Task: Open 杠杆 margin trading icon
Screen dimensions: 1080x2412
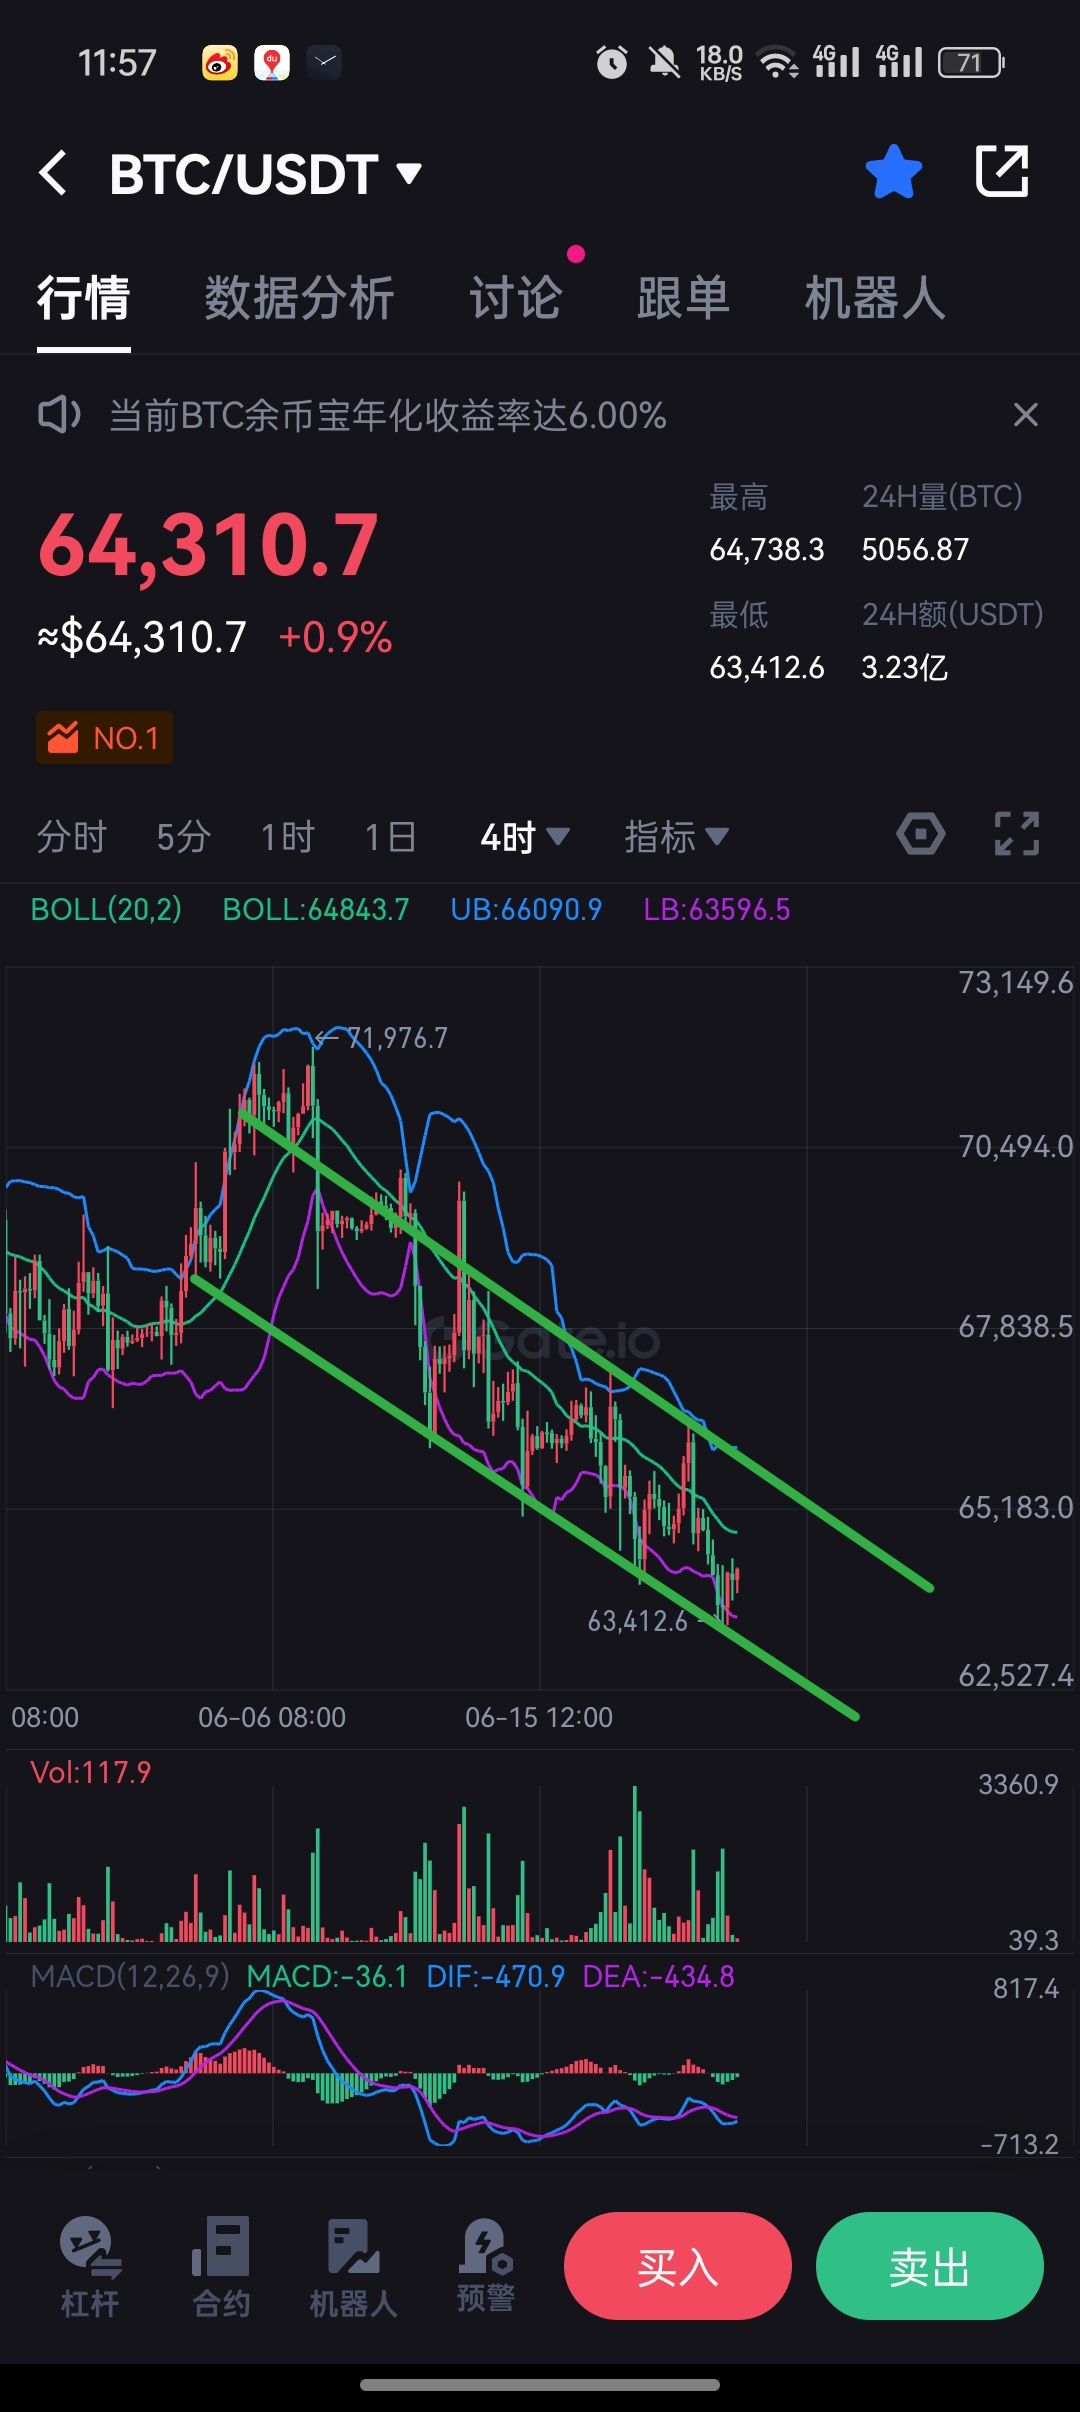Action: [x=90, y=2268]
